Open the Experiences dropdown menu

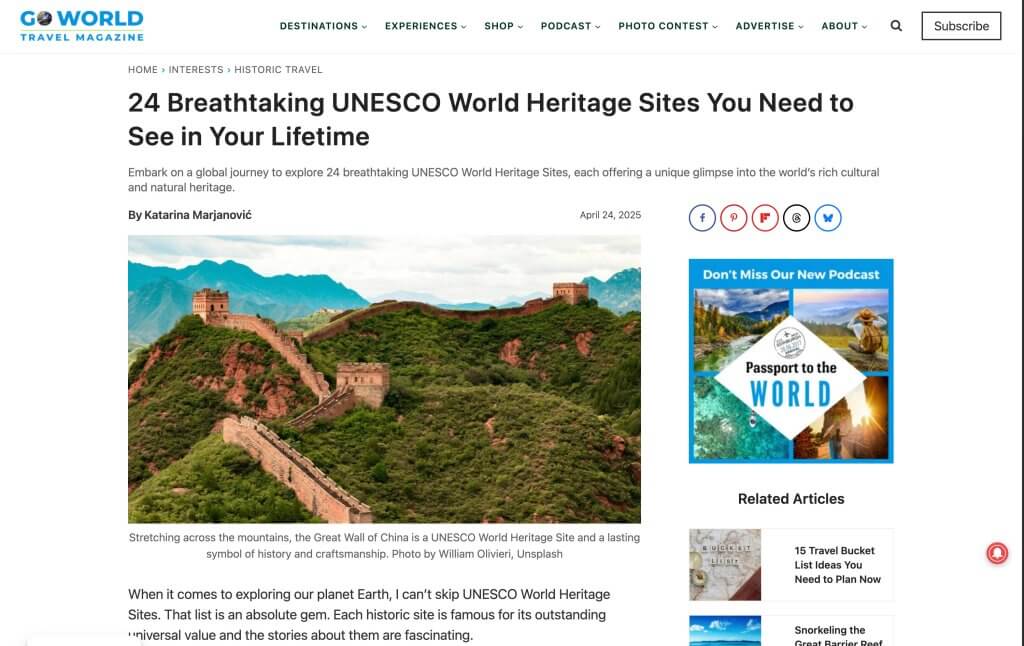[x=424, y=26]
